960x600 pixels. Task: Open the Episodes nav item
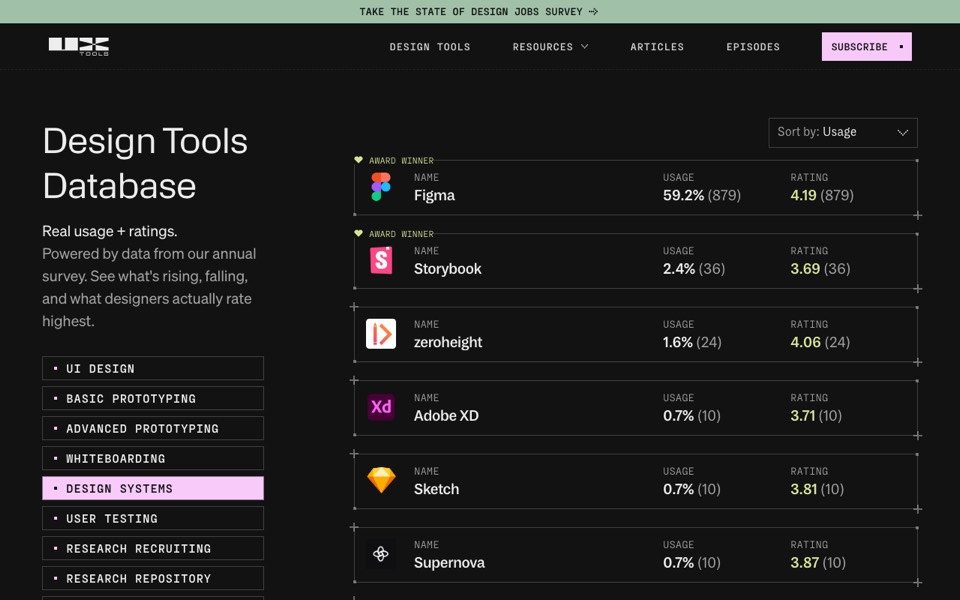(753, 47)
